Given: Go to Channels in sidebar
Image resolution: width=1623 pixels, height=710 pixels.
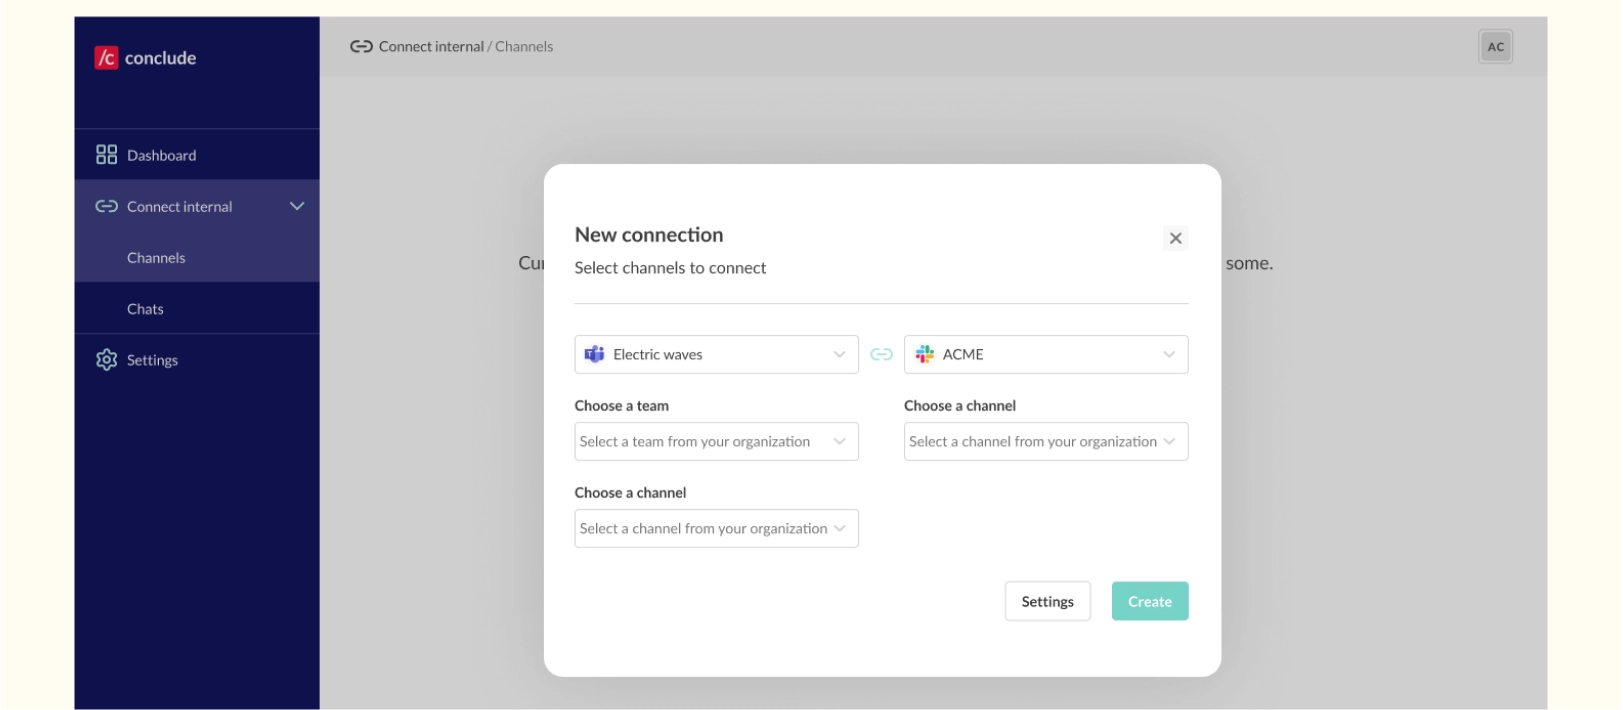Looking at the screenshot, I should coord(197,257).
